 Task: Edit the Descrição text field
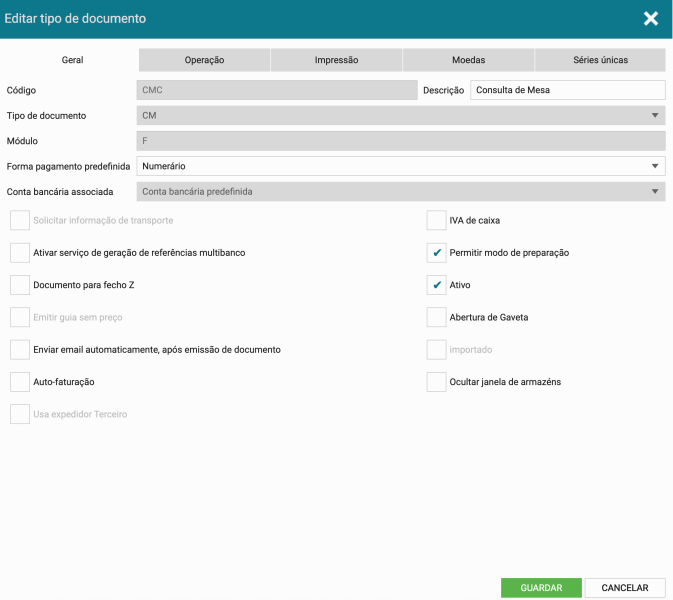pyautogui.click(x=567, y=90)
